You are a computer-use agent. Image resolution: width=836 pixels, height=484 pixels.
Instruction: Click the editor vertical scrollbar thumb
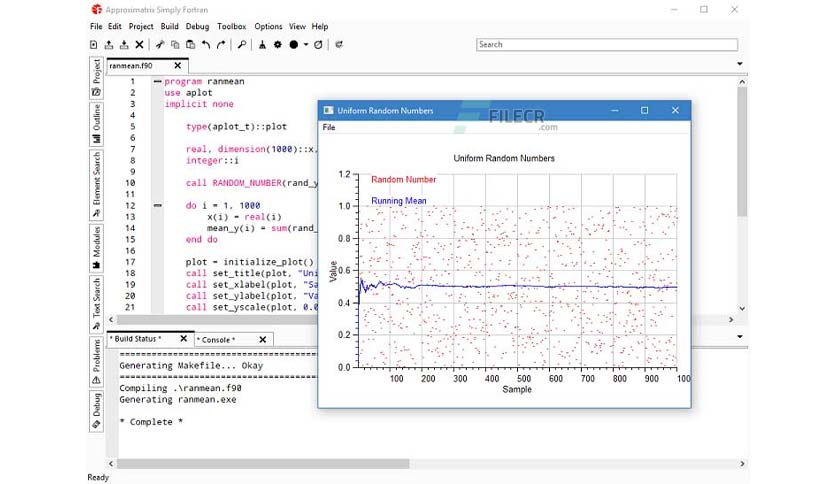coord(742,152)
